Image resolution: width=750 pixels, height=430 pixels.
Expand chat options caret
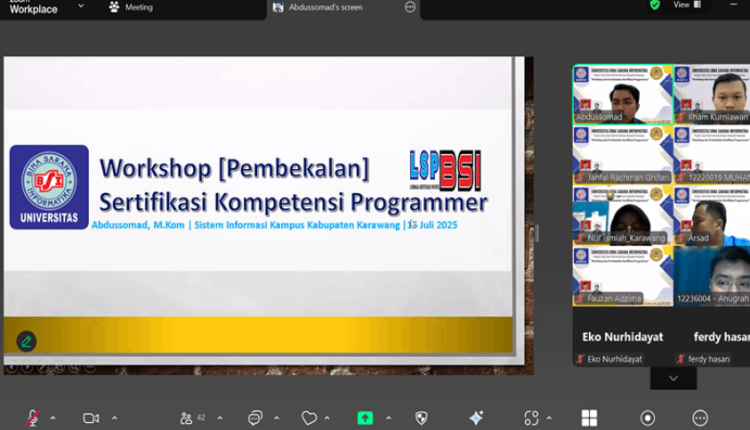click(x=276, y=418)
